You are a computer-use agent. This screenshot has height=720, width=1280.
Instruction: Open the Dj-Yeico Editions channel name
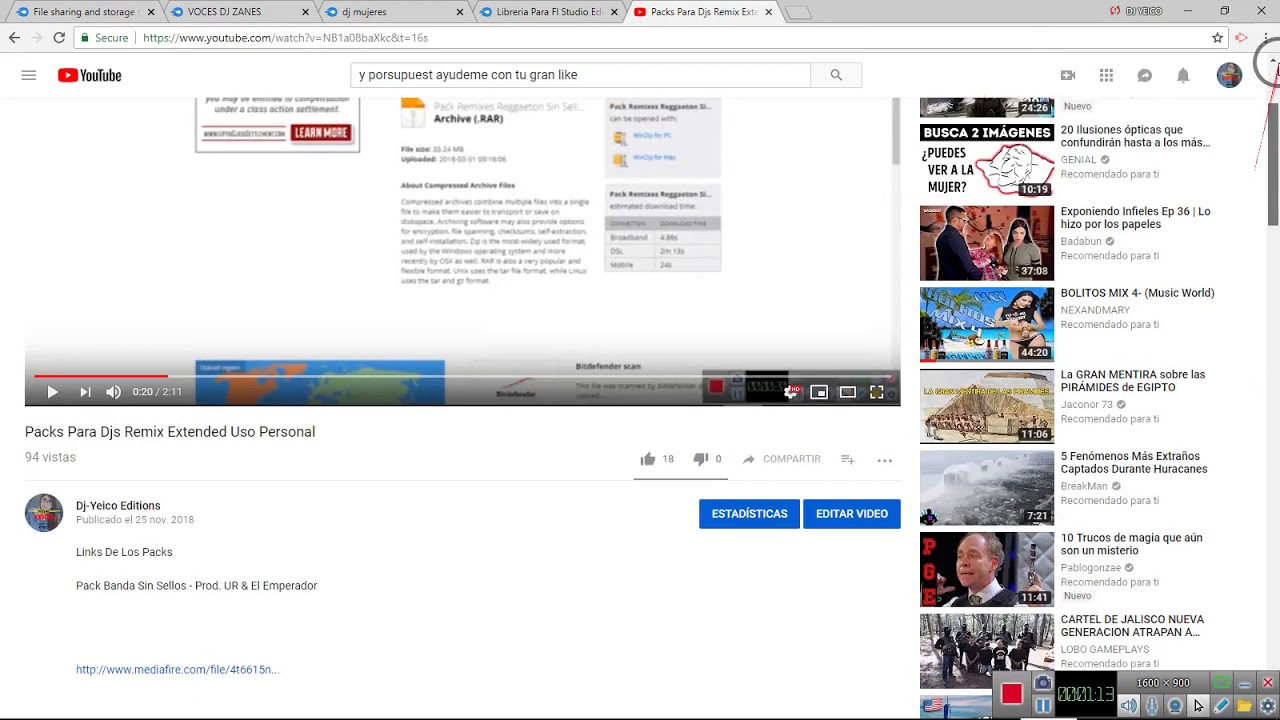coord(118,505)
